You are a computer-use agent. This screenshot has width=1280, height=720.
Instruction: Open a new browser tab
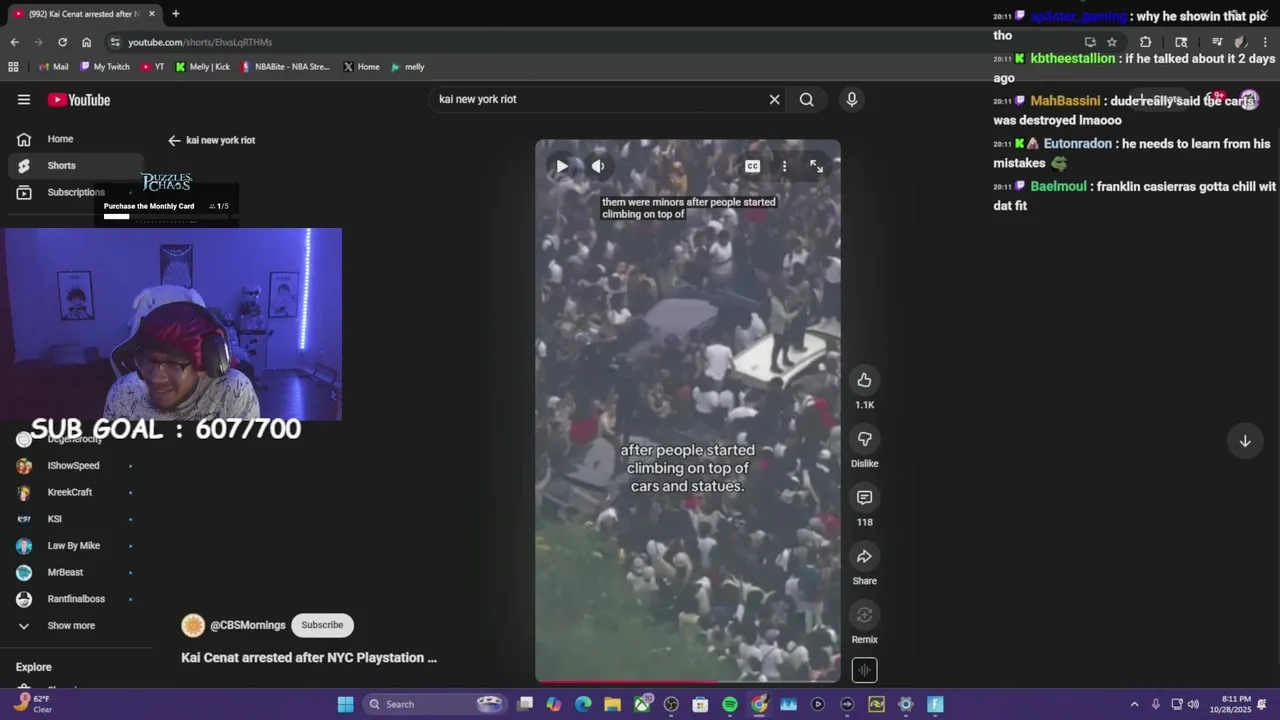pos(175,14)
